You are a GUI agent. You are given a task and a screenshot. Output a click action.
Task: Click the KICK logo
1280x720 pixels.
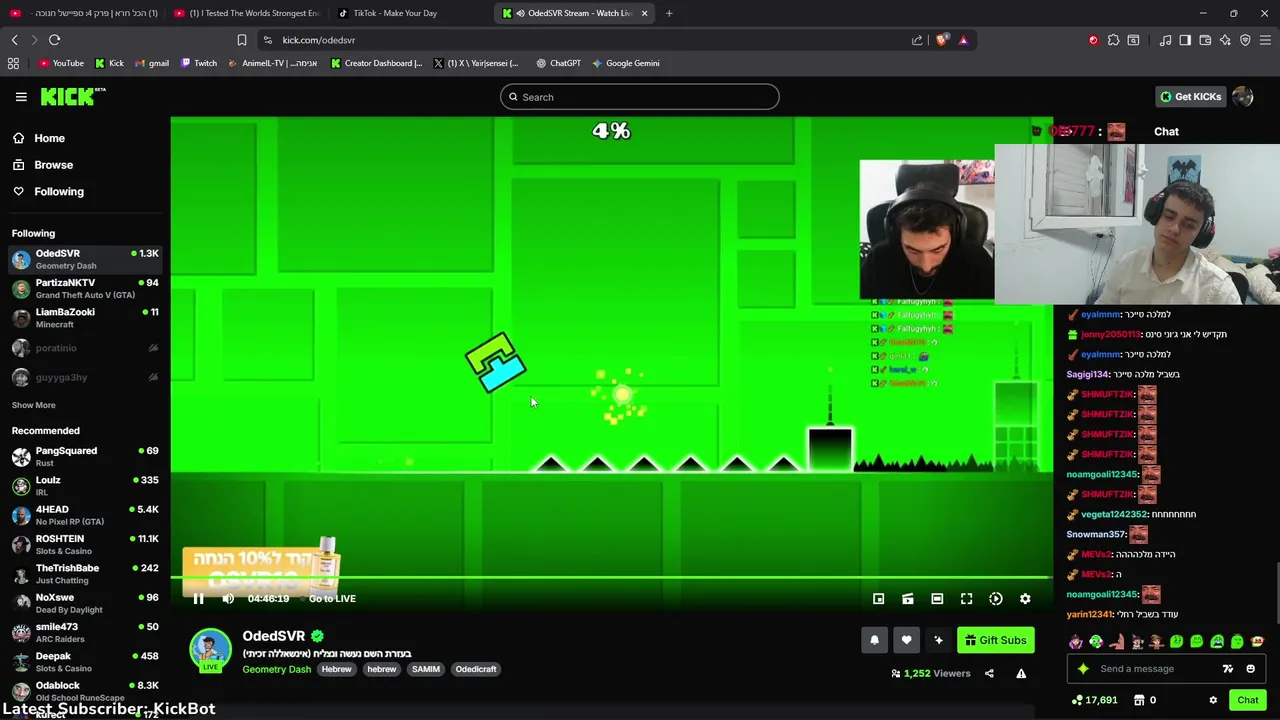73,96
